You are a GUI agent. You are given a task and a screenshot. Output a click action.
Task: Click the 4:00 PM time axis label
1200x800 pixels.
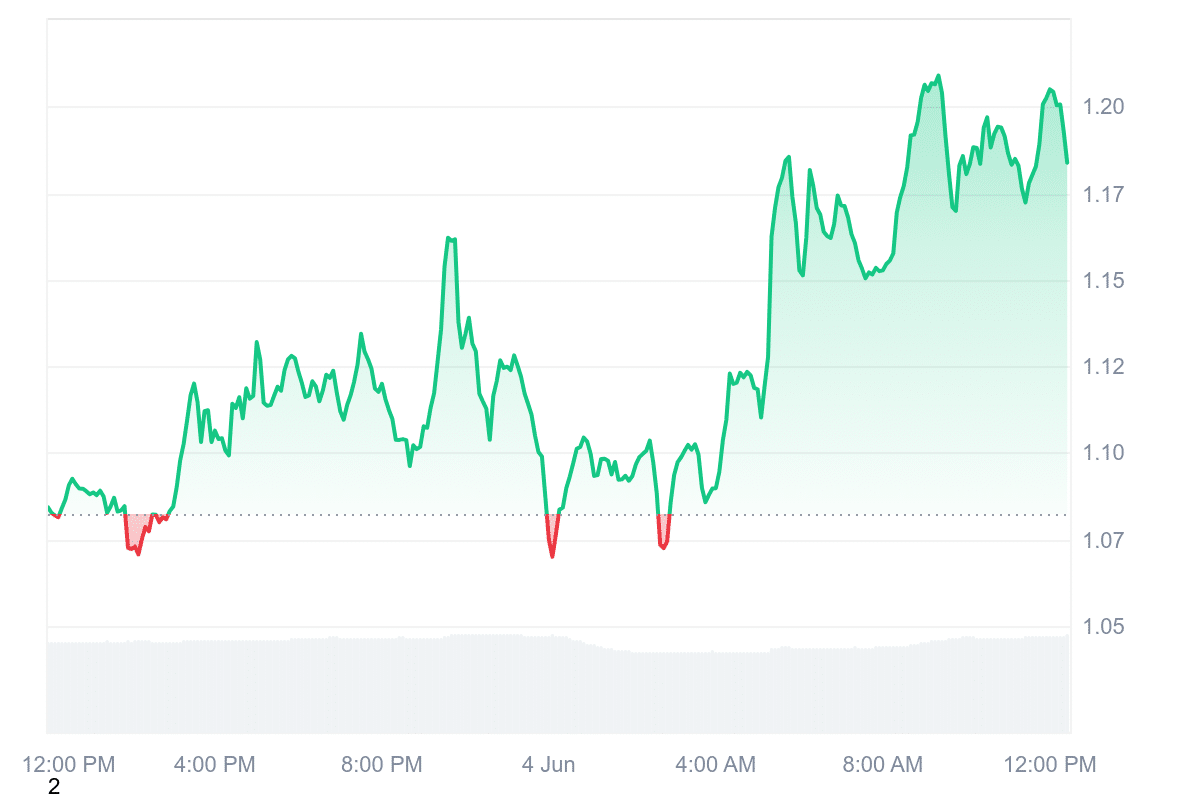click(215, 765)
